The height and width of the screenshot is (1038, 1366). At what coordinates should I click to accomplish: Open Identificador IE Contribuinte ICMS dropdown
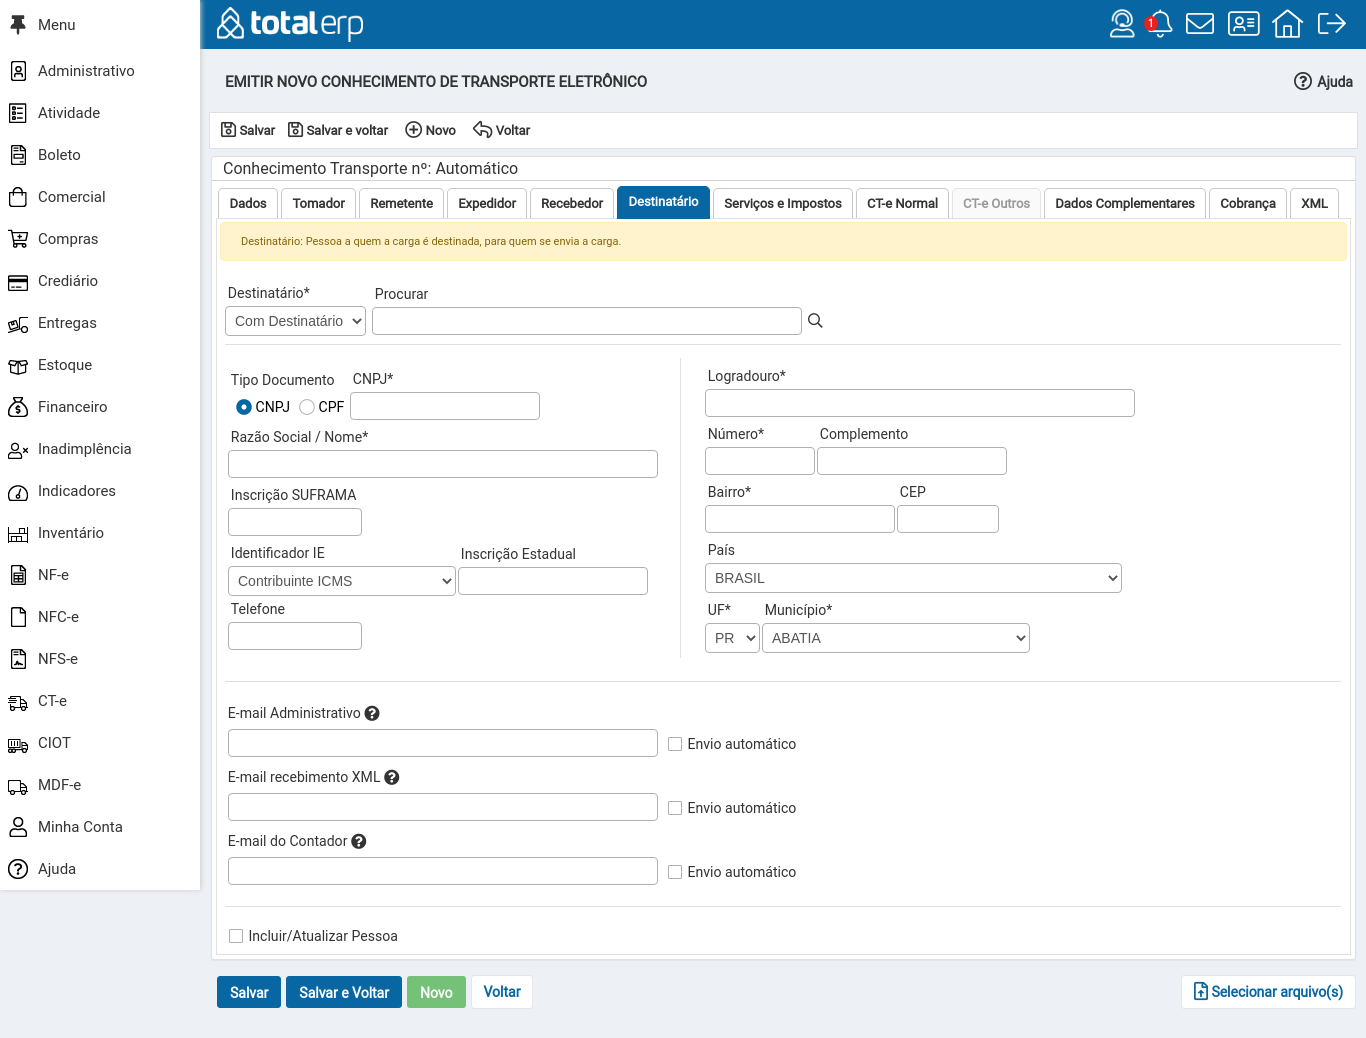342,581
